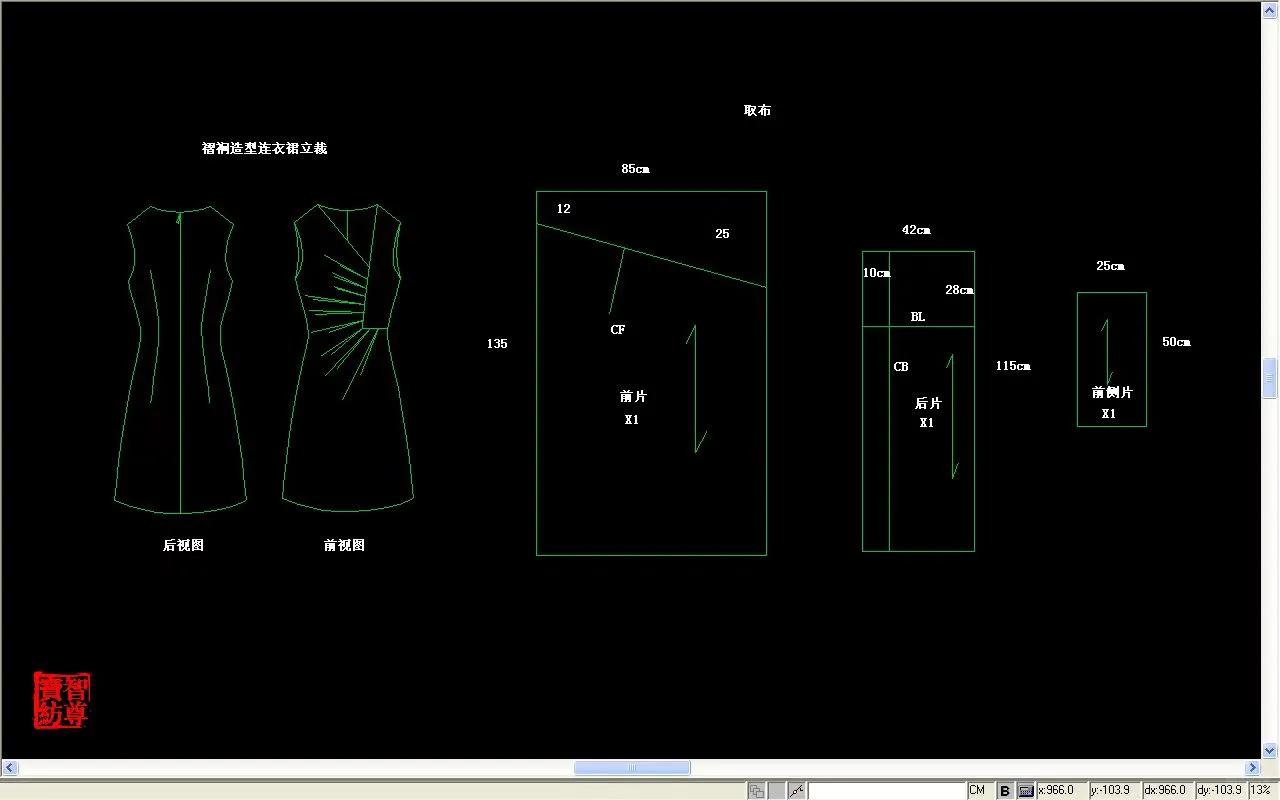Click the 42cm width label
Viewport: 1280px width, 800px height.
pyautogui.click(x=916, y=230)
